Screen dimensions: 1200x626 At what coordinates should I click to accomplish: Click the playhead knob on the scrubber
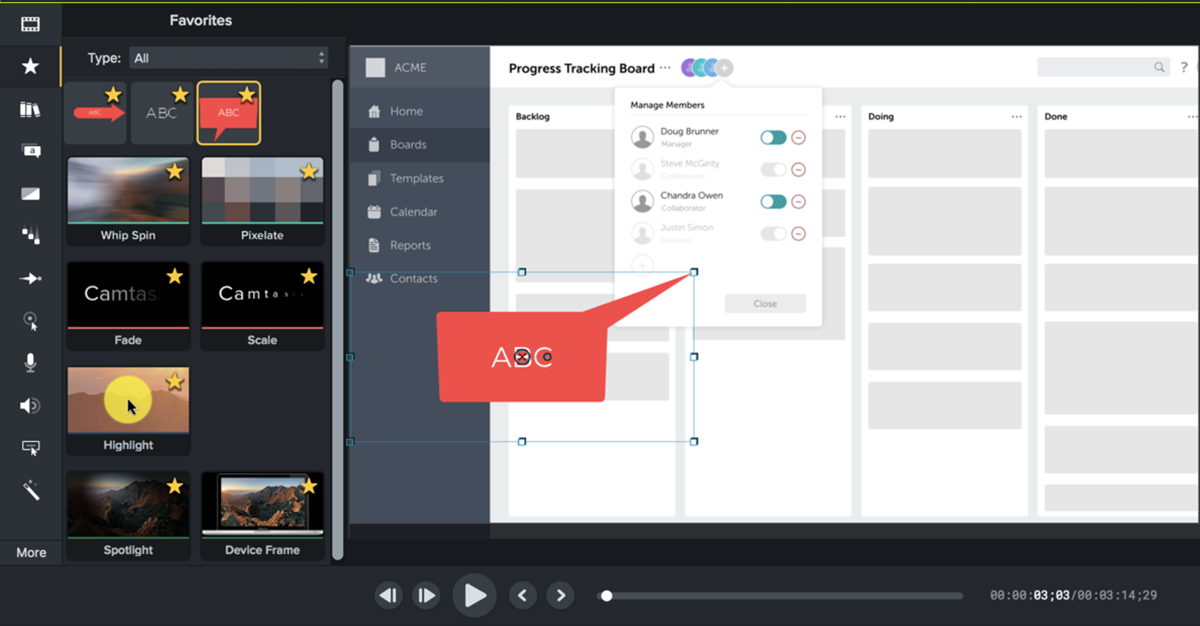pyautogui.click(x=606, y=596)
